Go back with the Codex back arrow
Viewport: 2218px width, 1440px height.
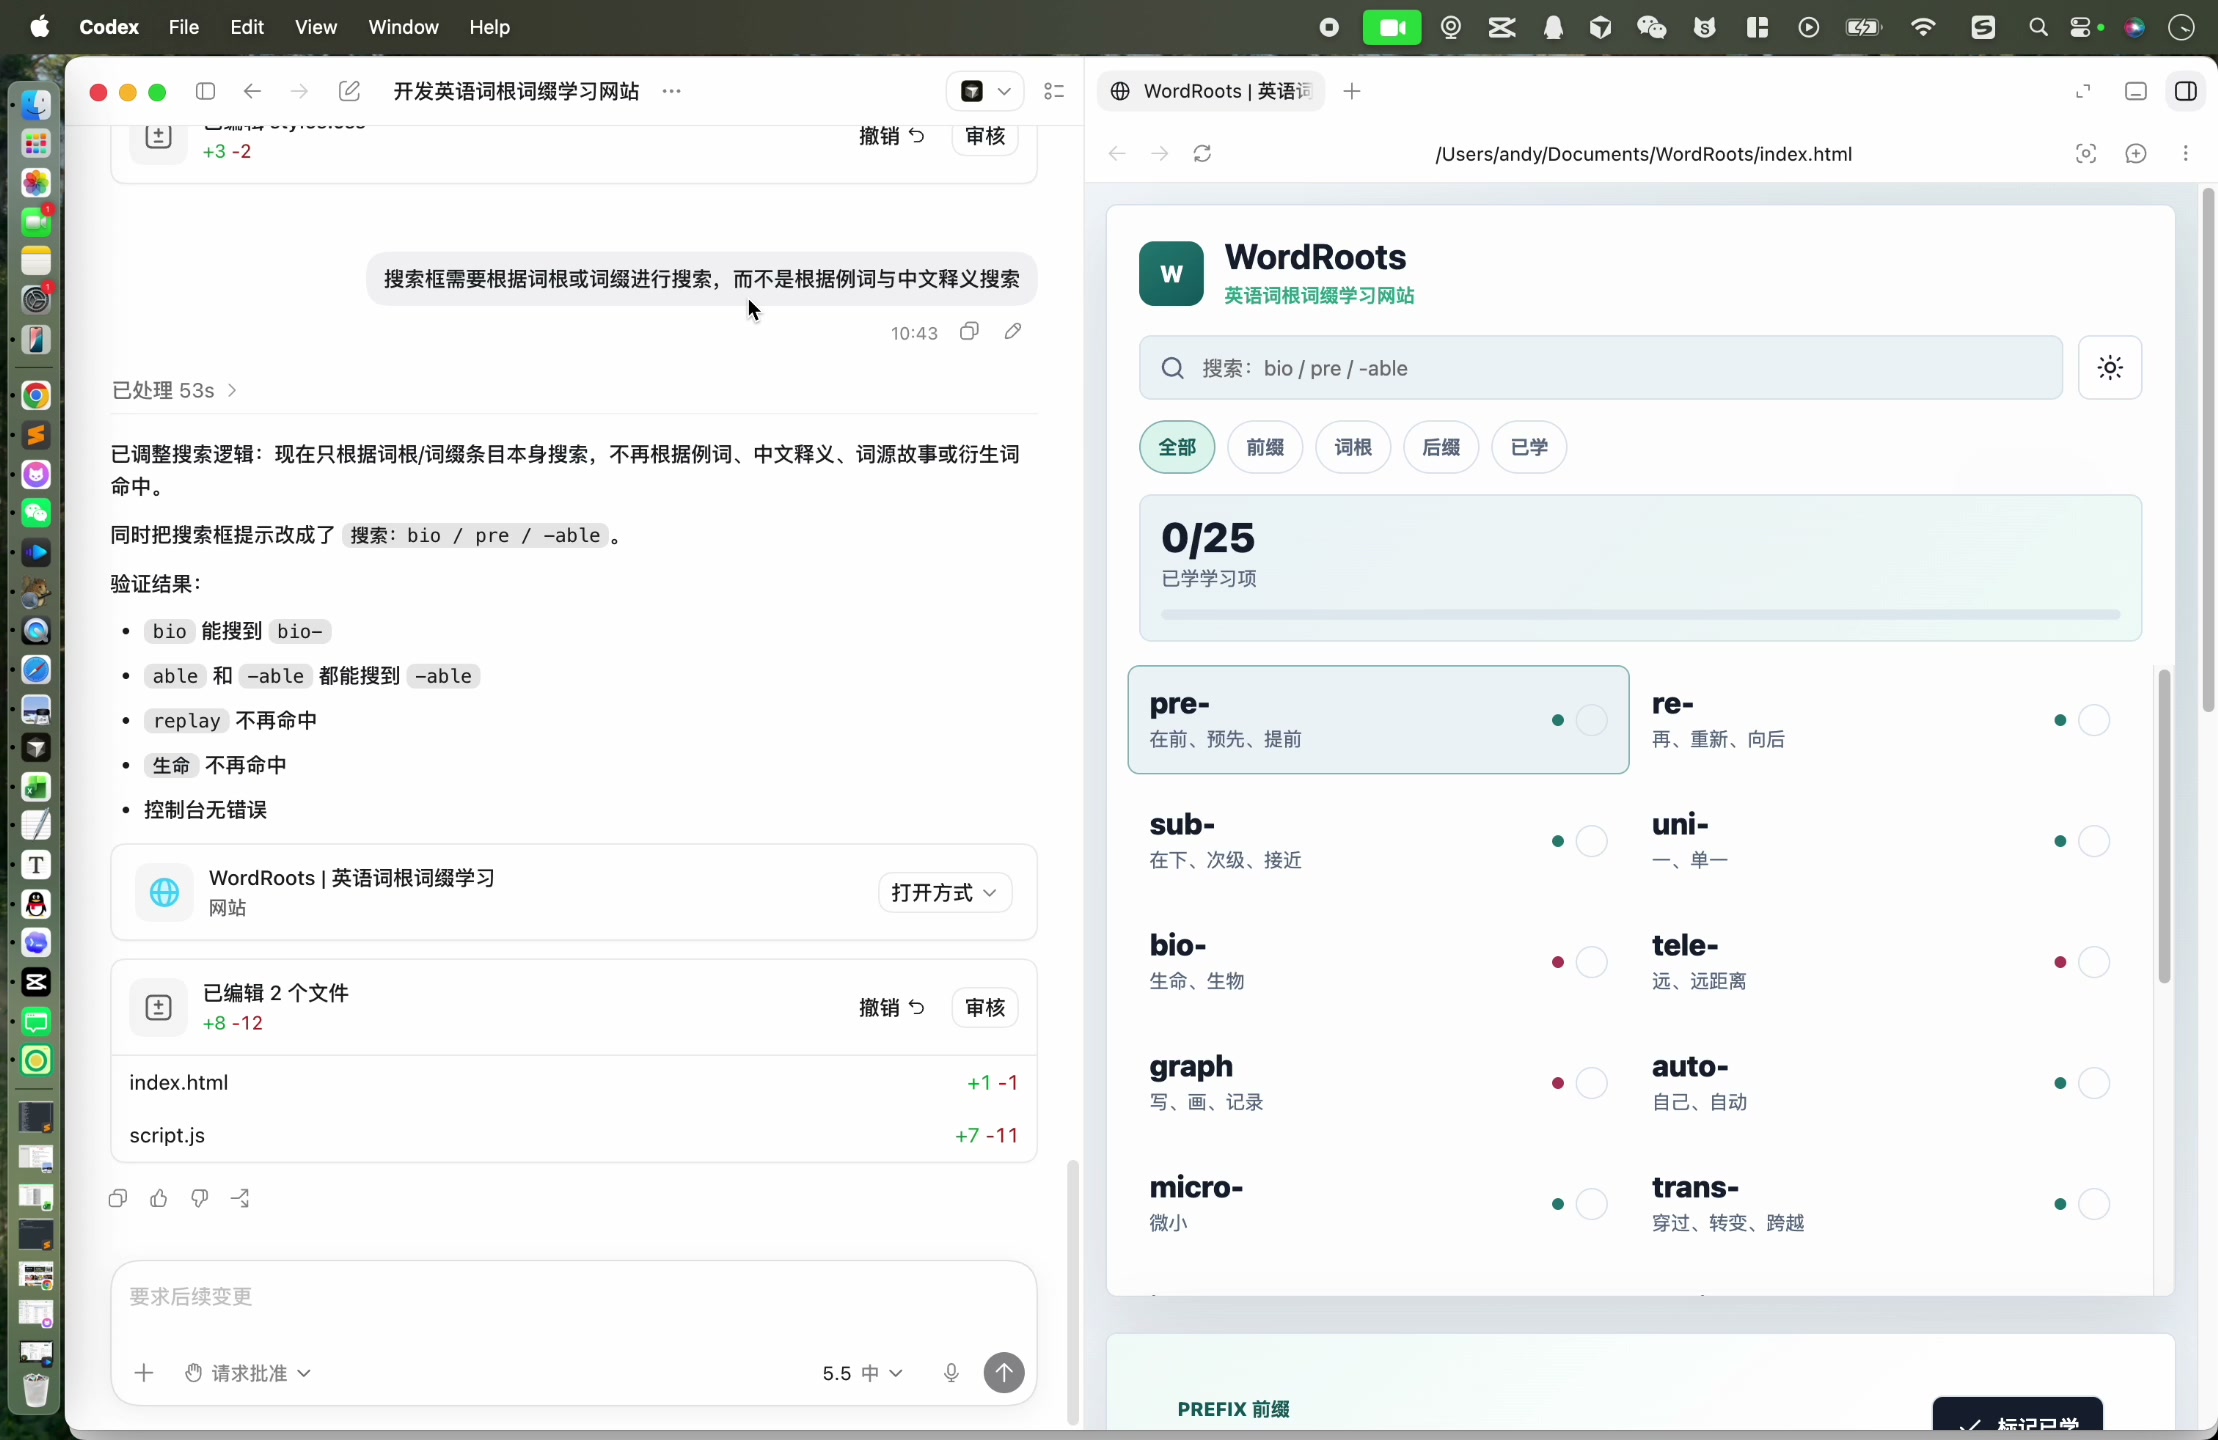pos(252,91)
